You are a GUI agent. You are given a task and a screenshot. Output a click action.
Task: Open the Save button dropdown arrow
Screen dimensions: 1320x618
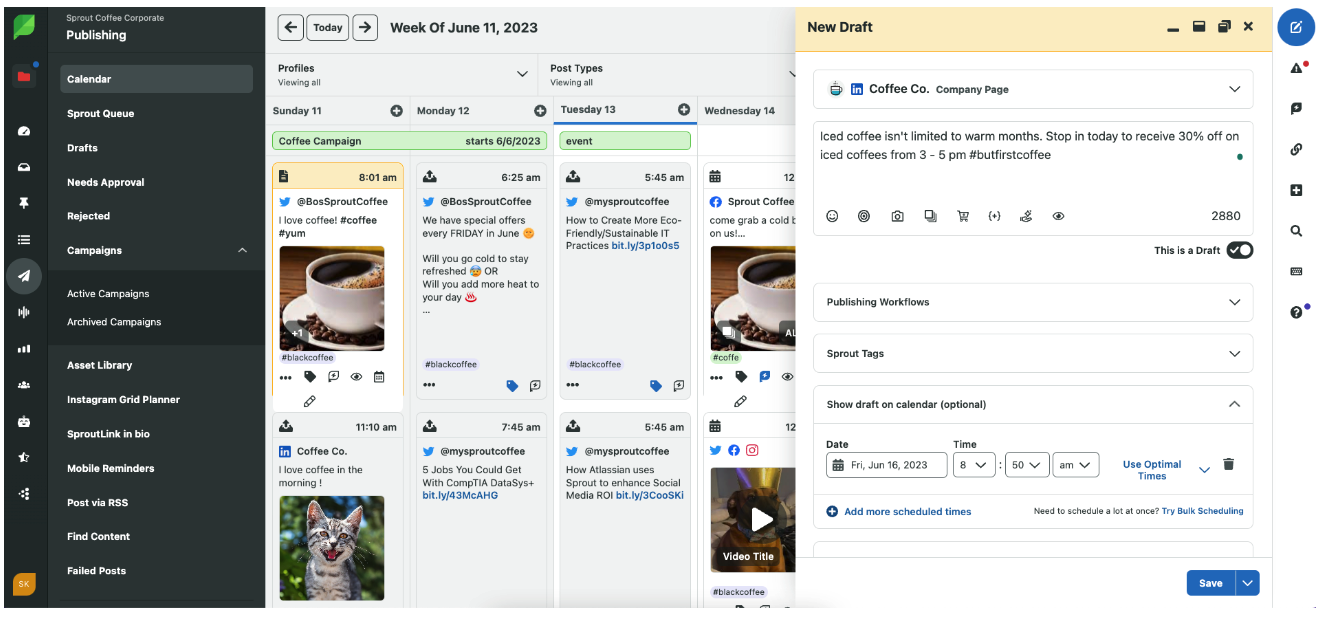(x=1247, y=583)
